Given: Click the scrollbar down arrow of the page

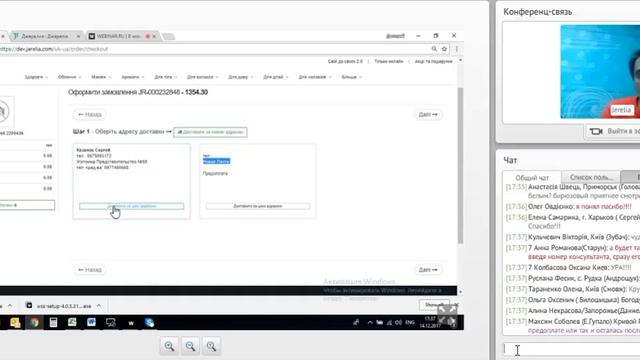Looking at the screenshot, I should coord(460,292).
